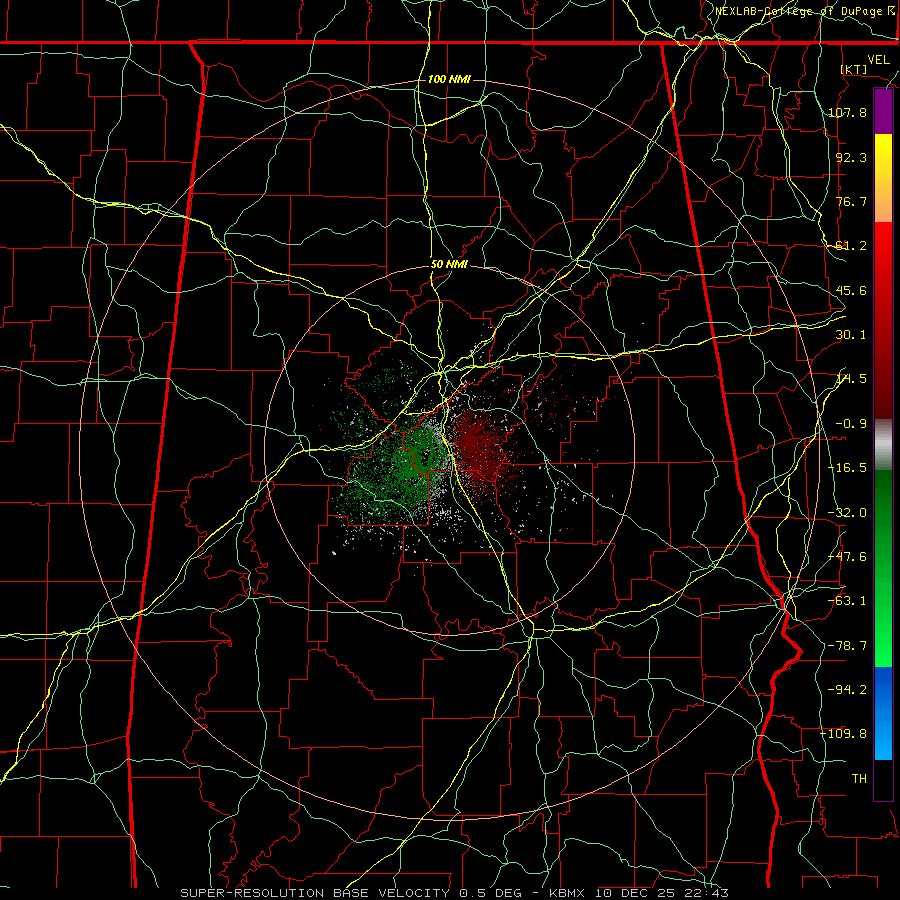Click the blue segment of the color bar
The image size is (900, 900).
(883, 713)
